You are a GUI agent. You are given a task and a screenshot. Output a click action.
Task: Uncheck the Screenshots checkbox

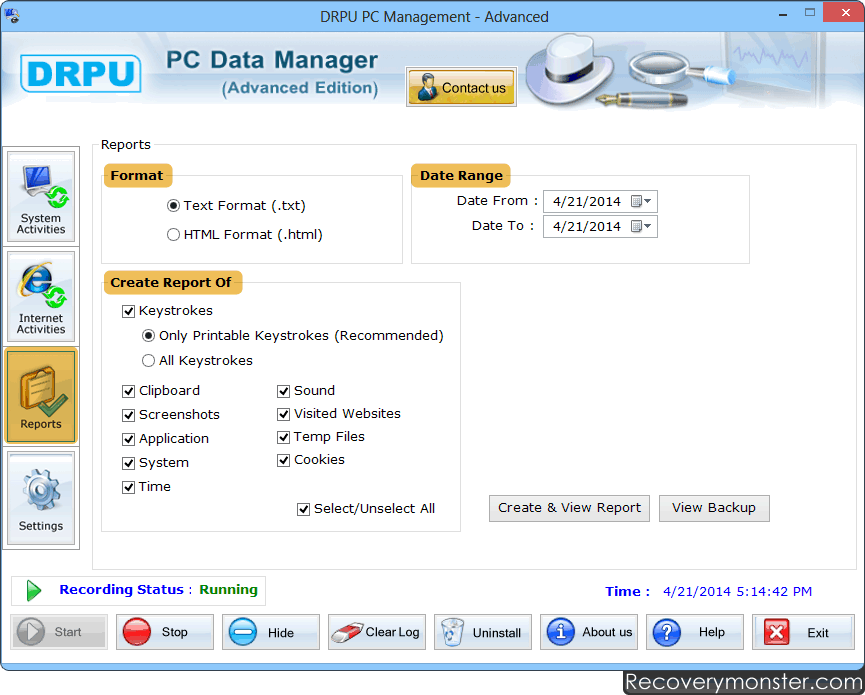[x=129, y=415]
